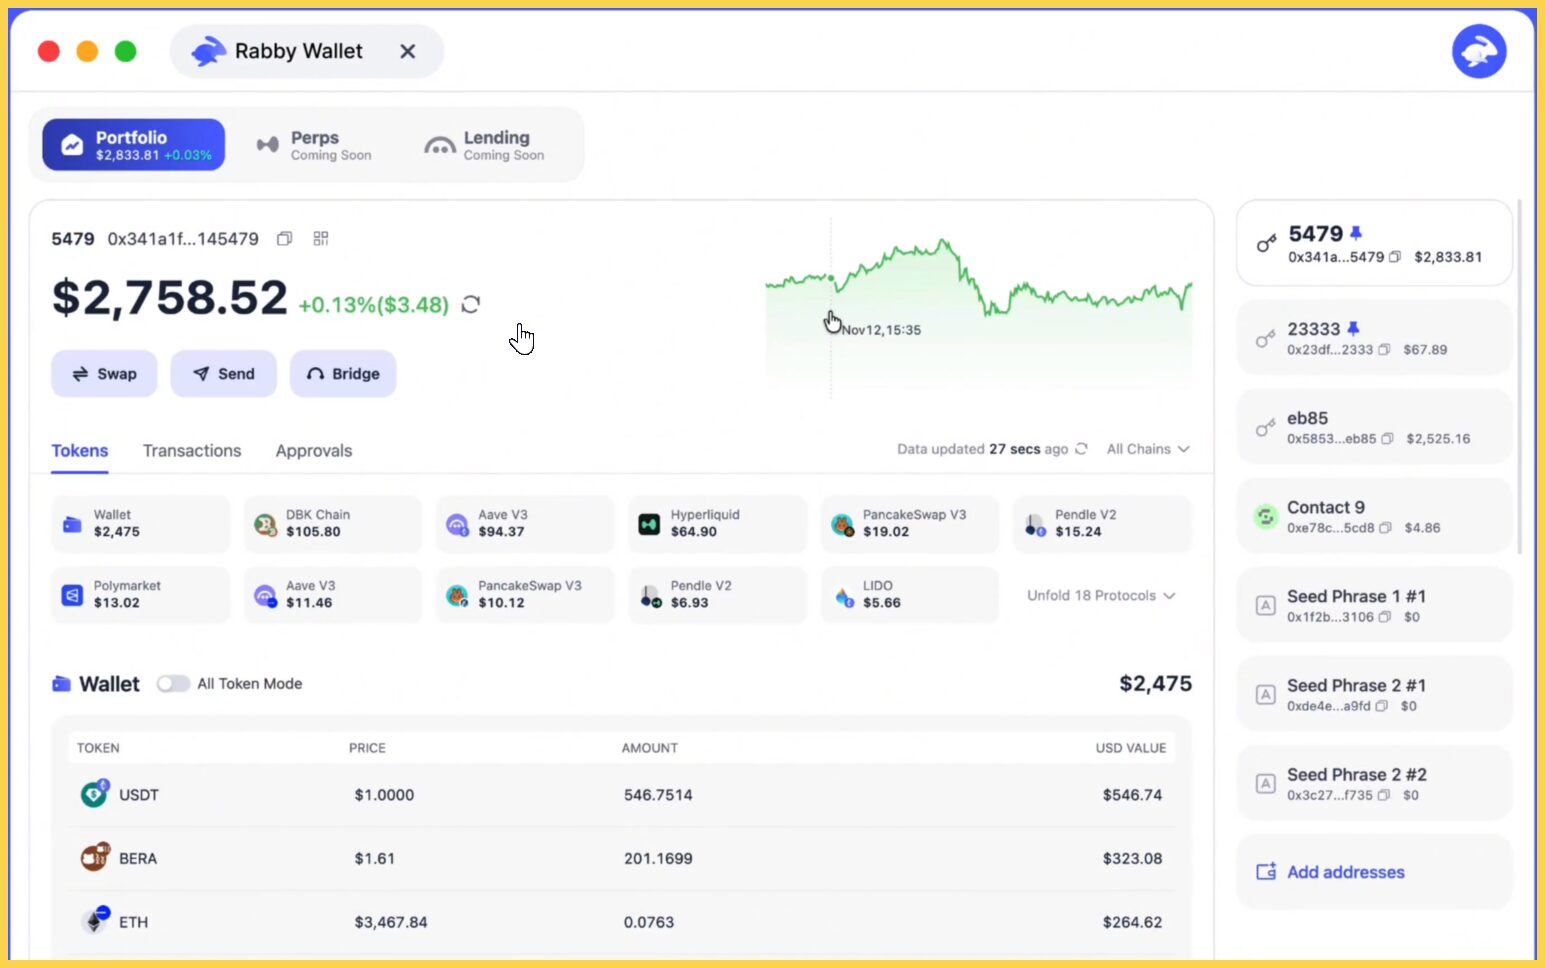1545x968 pixels.
Task: Open the PancakeSwap V3 $19.02 card
Action: point(910,524)
